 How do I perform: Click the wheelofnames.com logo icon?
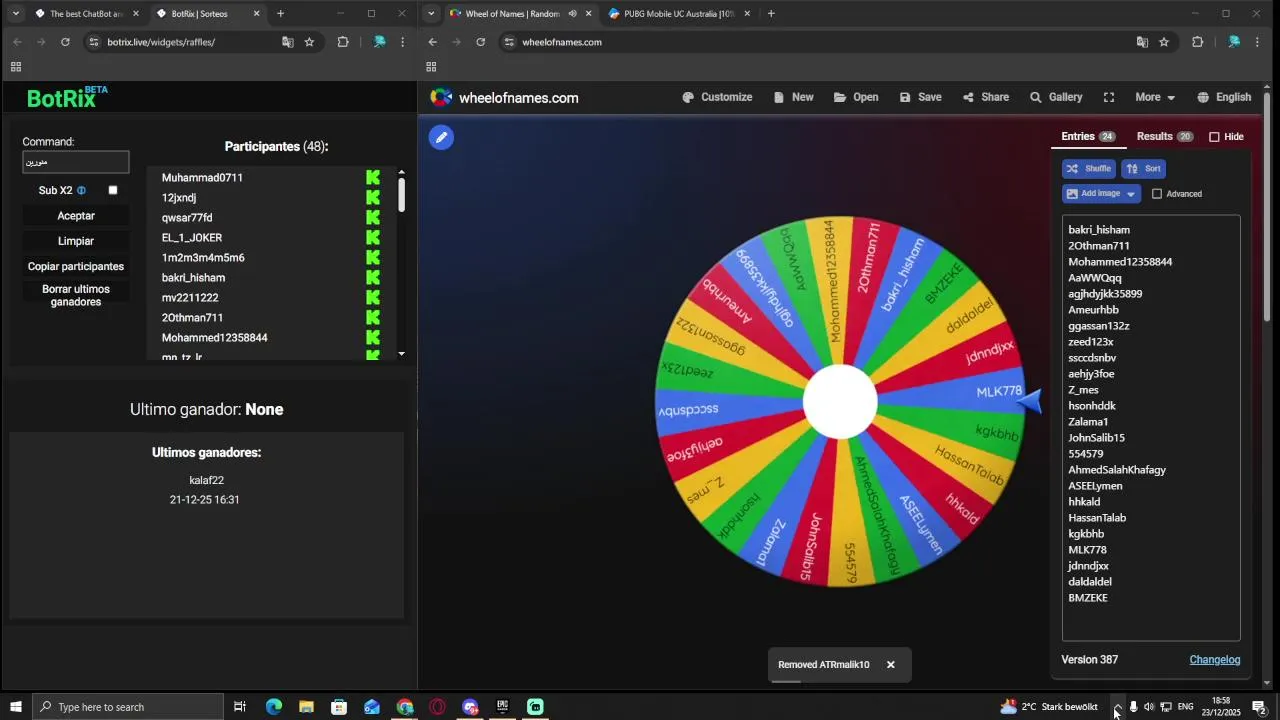[441, 97]
